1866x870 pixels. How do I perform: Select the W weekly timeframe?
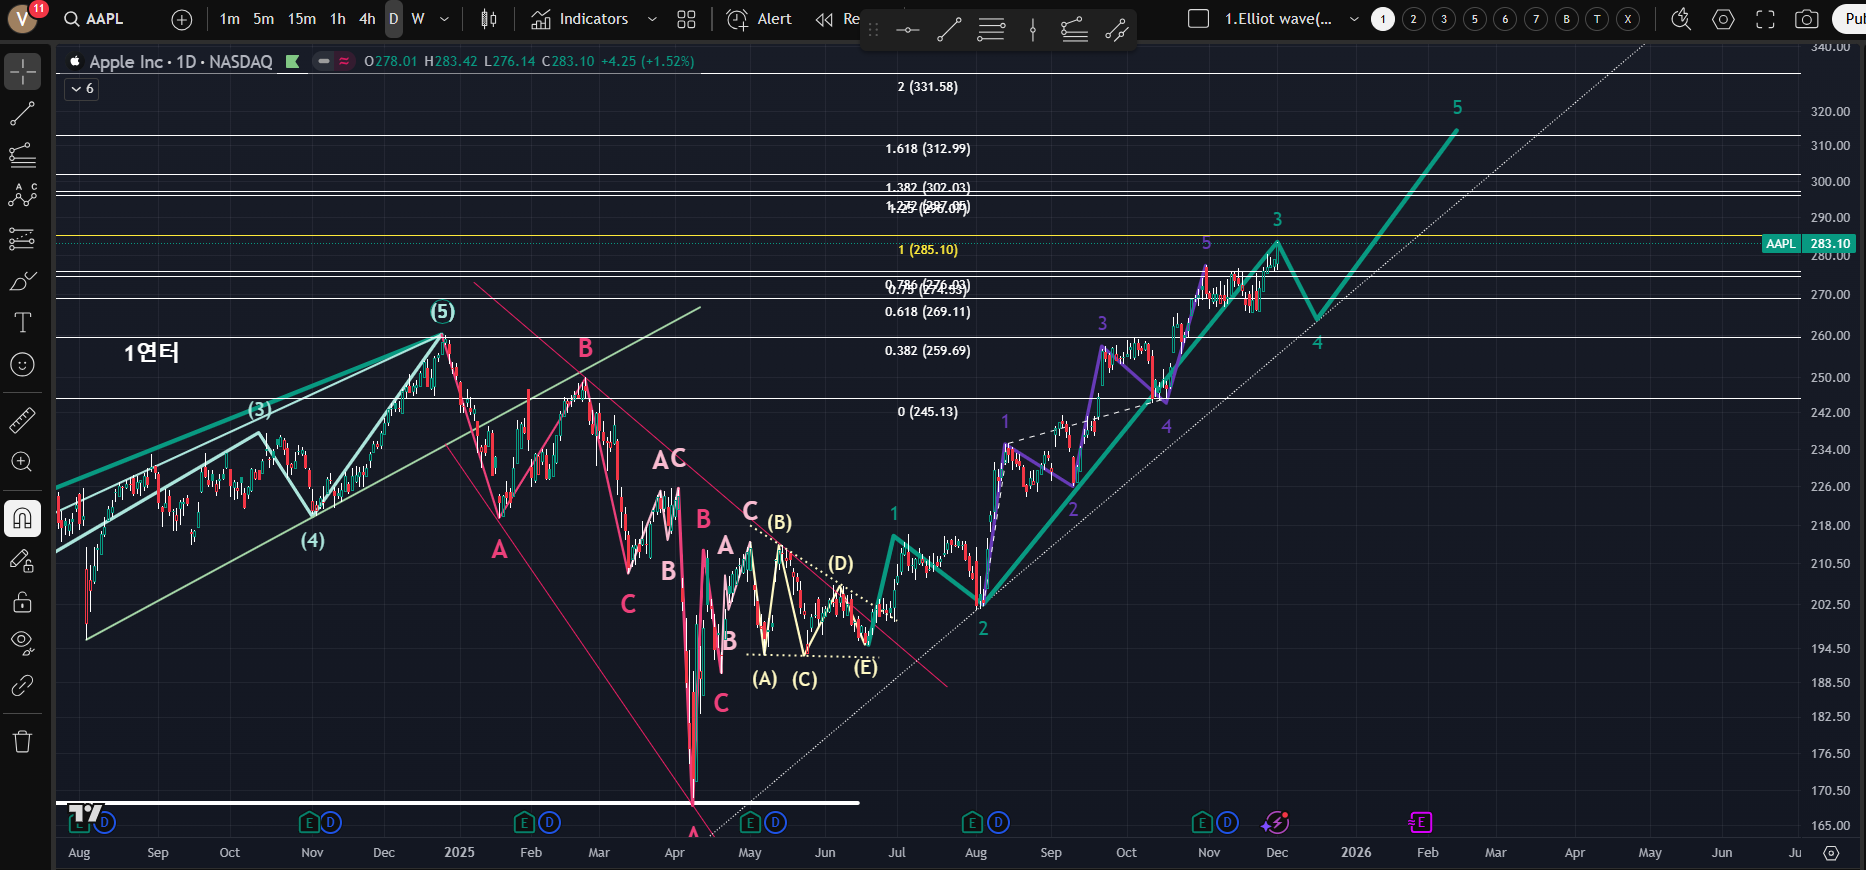point(418,19)
